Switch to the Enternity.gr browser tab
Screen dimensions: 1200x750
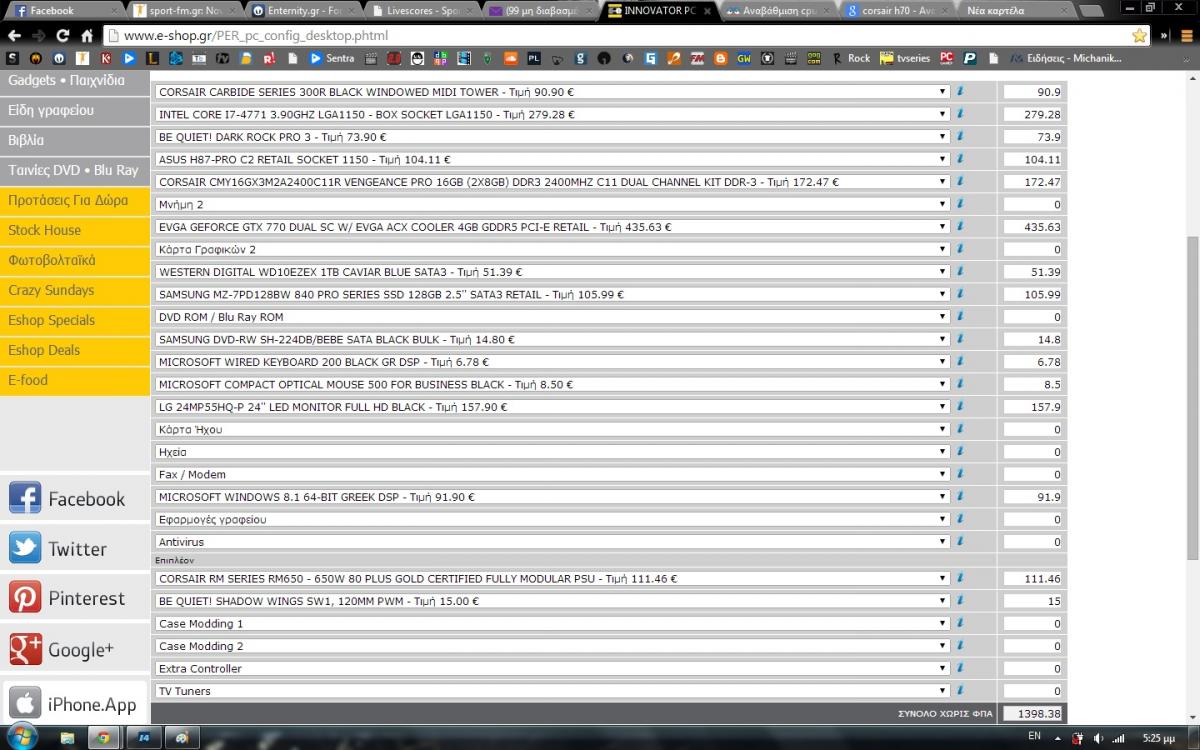click(302, 11)
